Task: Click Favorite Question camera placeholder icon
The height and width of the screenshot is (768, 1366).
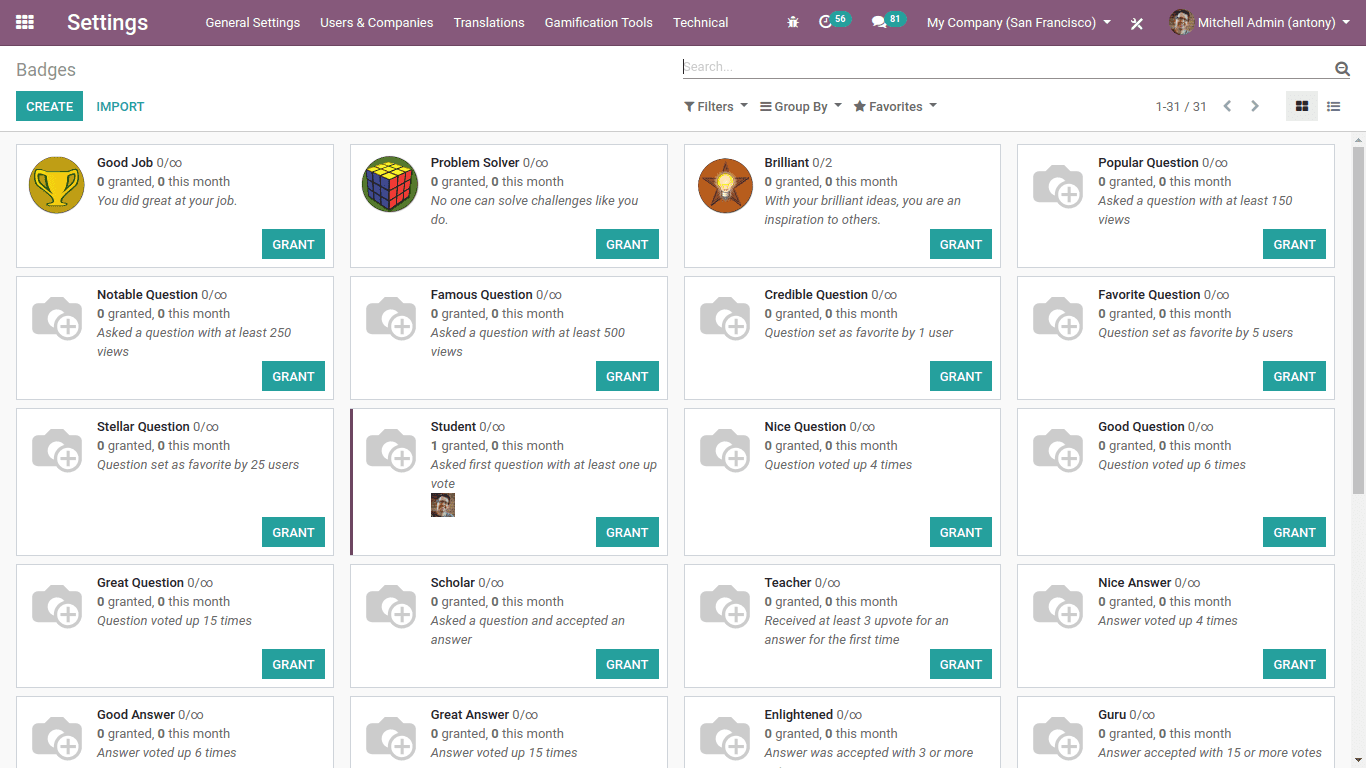Action: 1058,317
